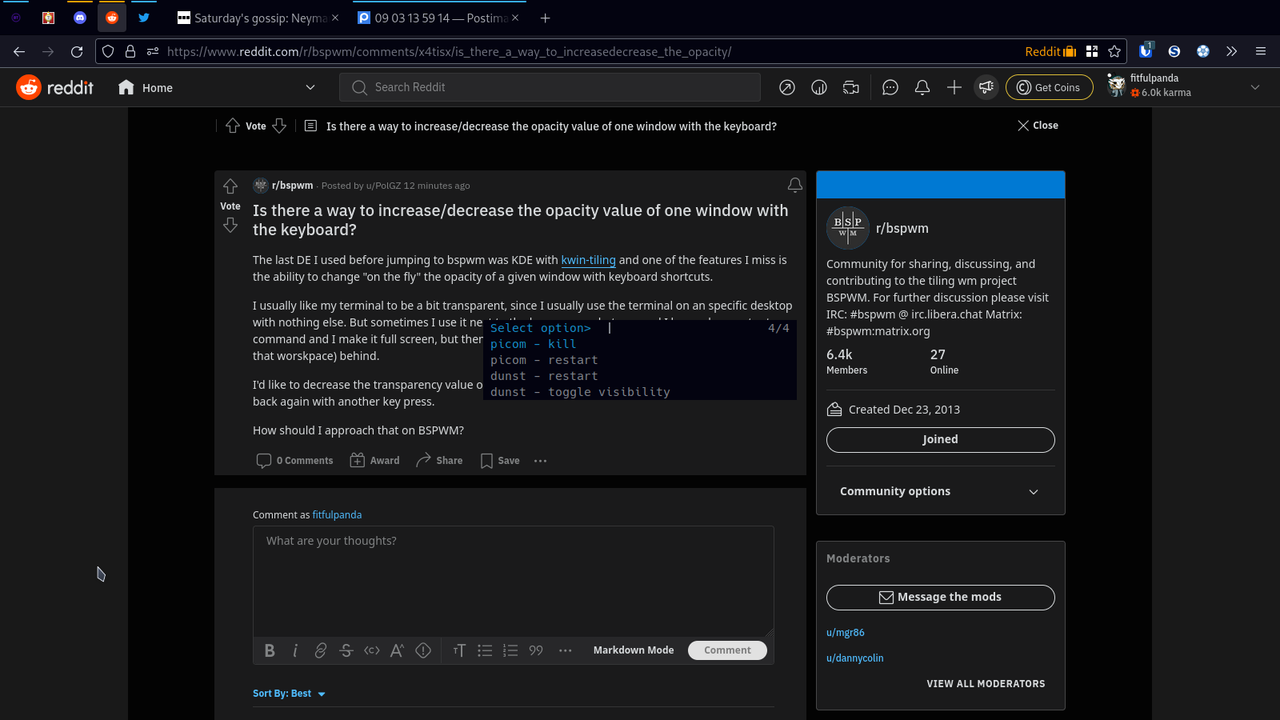Apply superscript formatting
Viewport: 1280px width, 720px height.
[397, 650]
